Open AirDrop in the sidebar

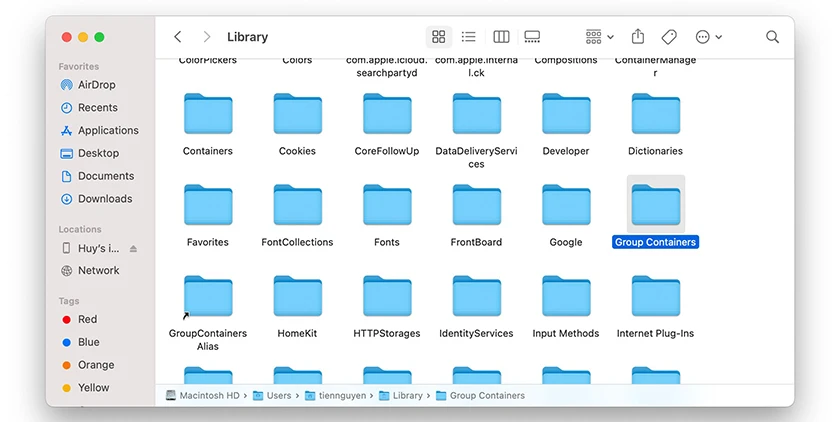[x=88, y=85]
